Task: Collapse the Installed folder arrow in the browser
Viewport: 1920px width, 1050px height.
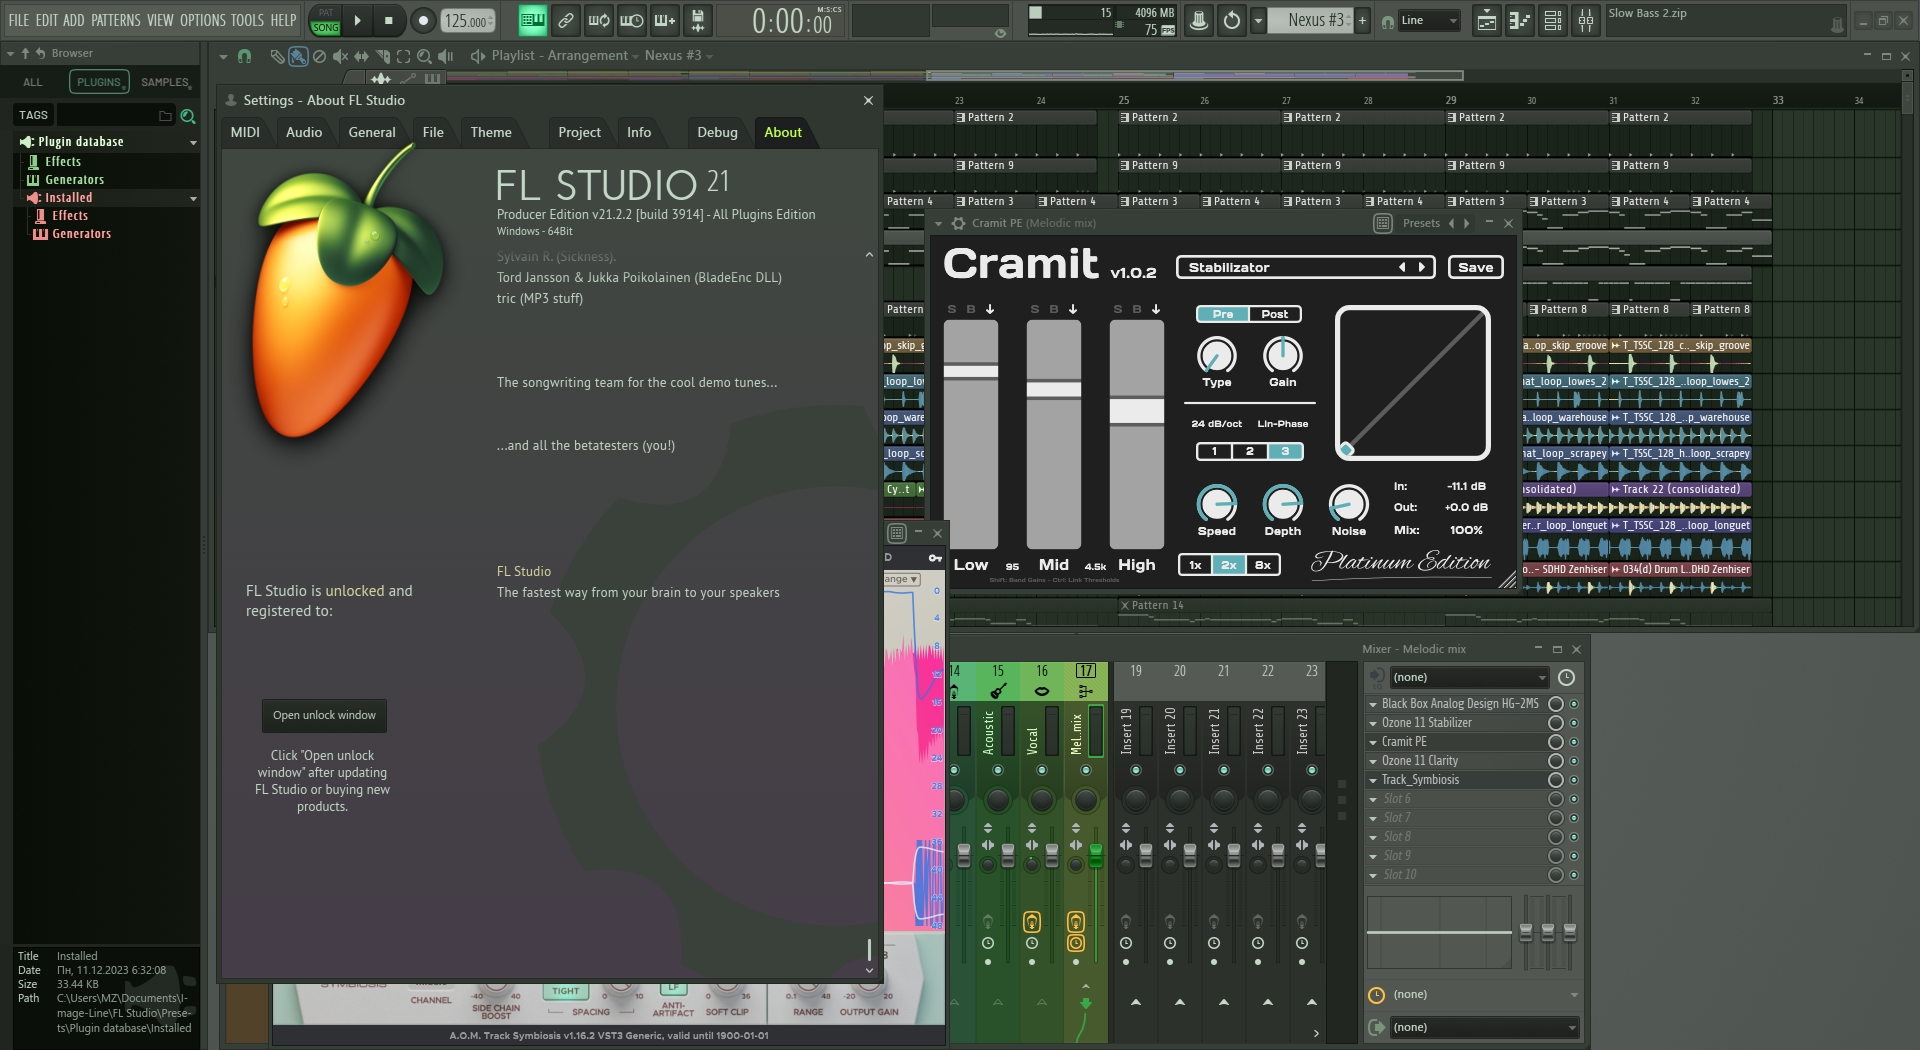Action: tap(193, 199)
